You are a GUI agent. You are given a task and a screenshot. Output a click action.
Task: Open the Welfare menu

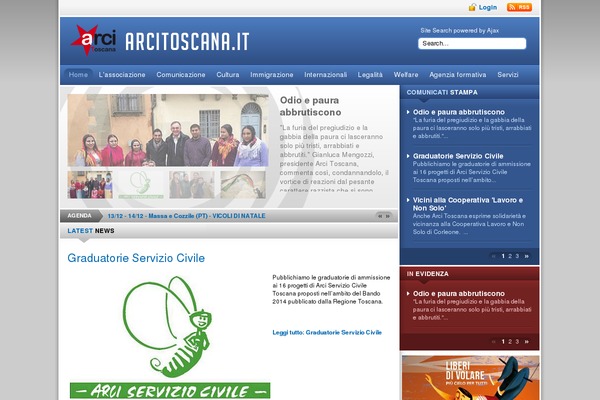pyautogui.click(x=406, y=75)
